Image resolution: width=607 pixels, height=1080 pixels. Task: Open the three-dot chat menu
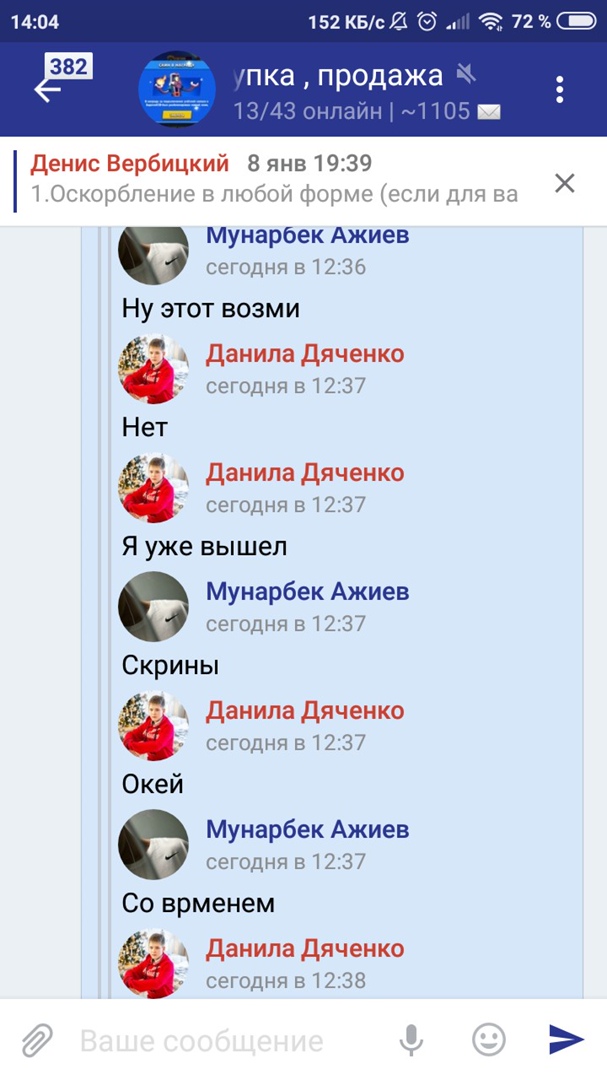click(559, 90)
